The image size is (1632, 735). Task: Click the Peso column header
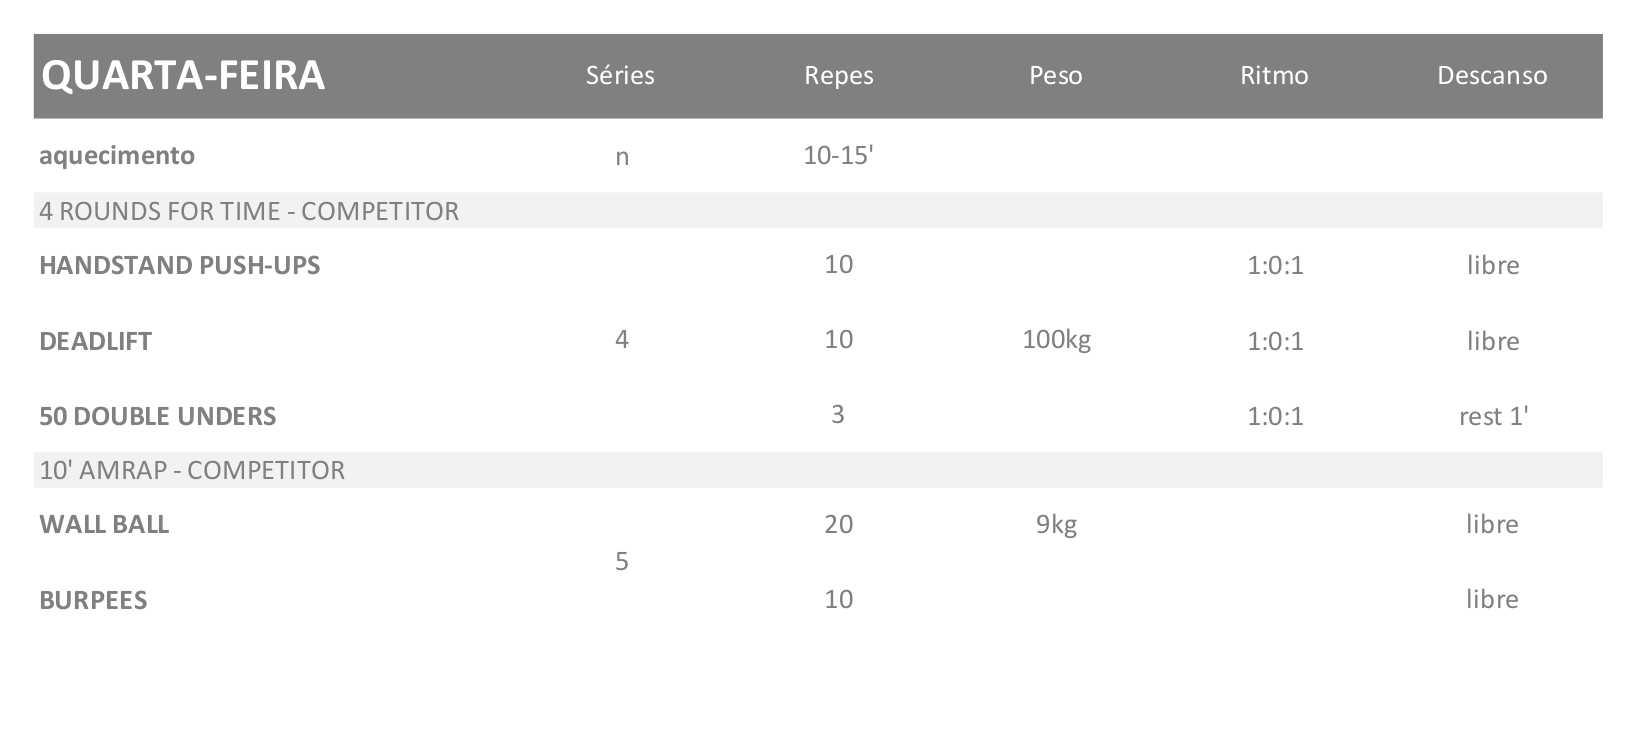pyautogui.click(x=1055, y=76)
